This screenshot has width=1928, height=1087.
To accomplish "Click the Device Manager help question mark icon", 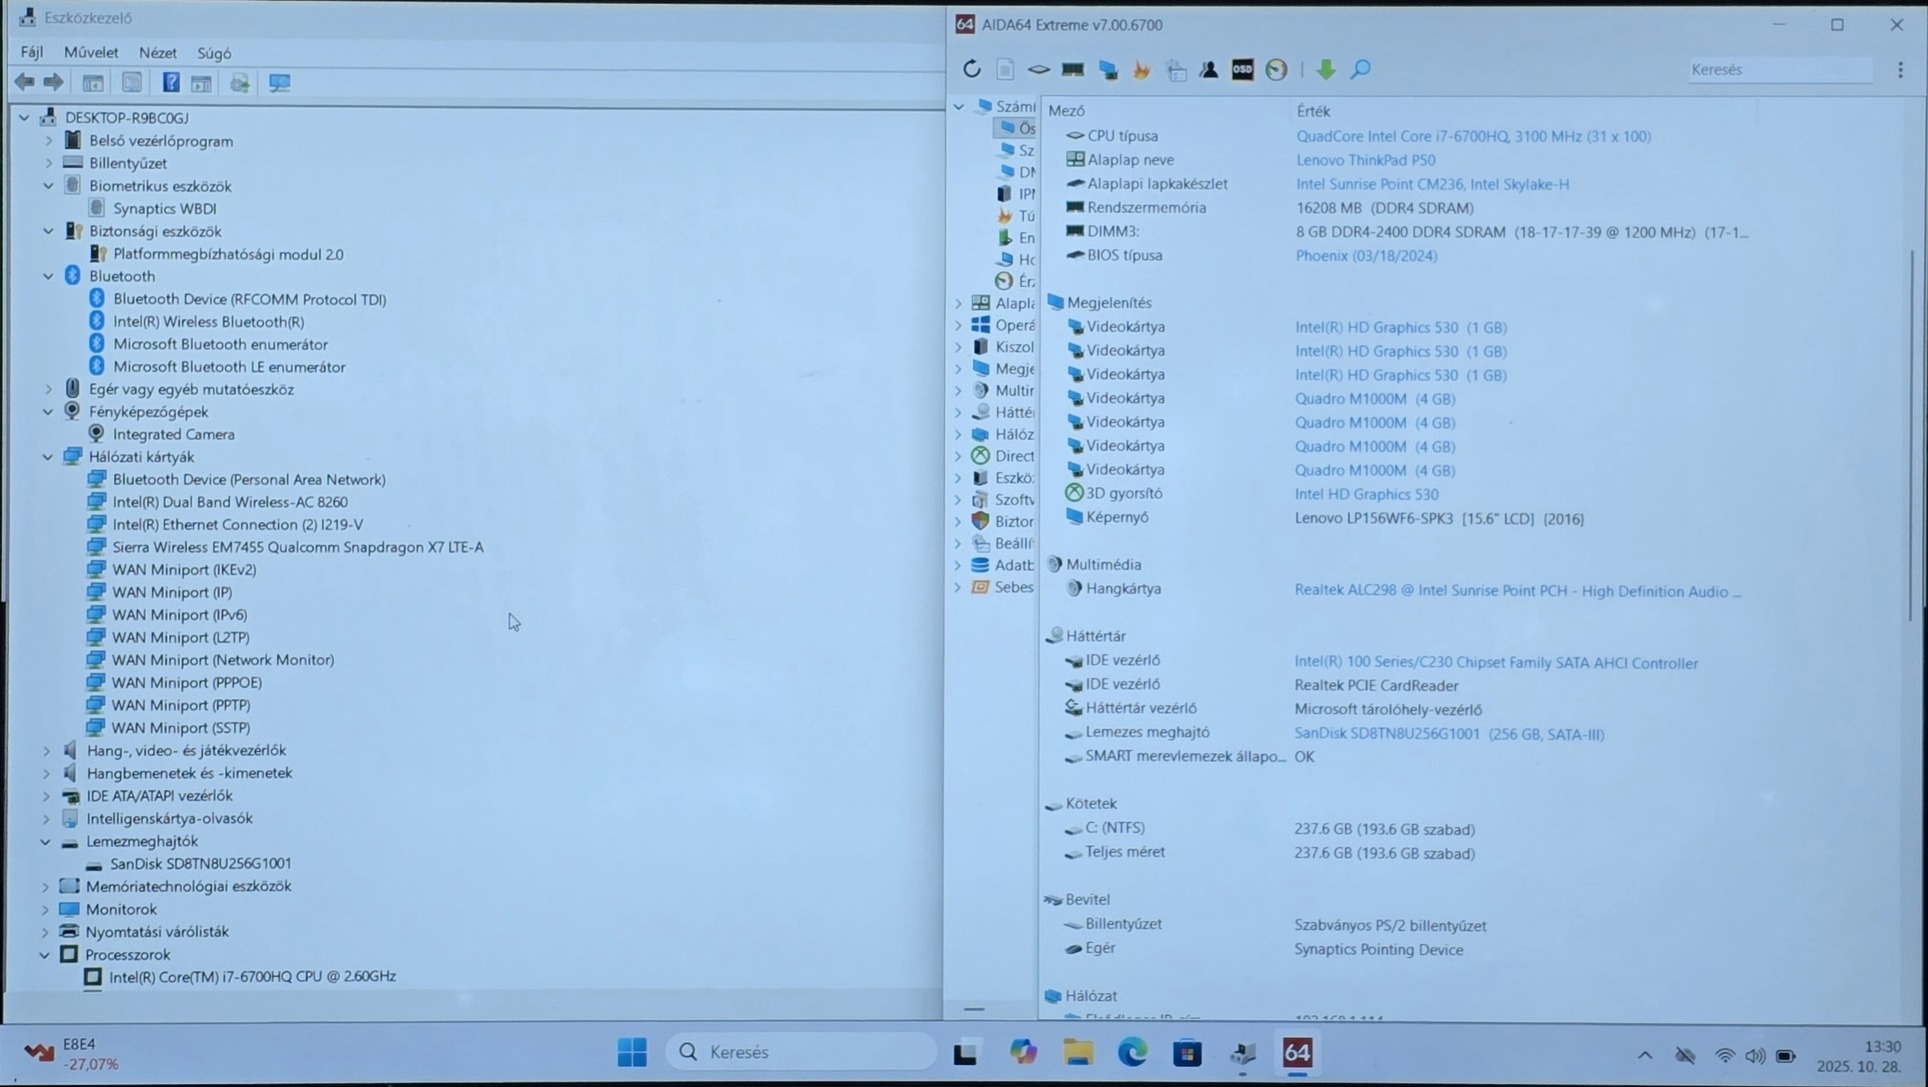I will pyautogui.click(x=171, y=82).
